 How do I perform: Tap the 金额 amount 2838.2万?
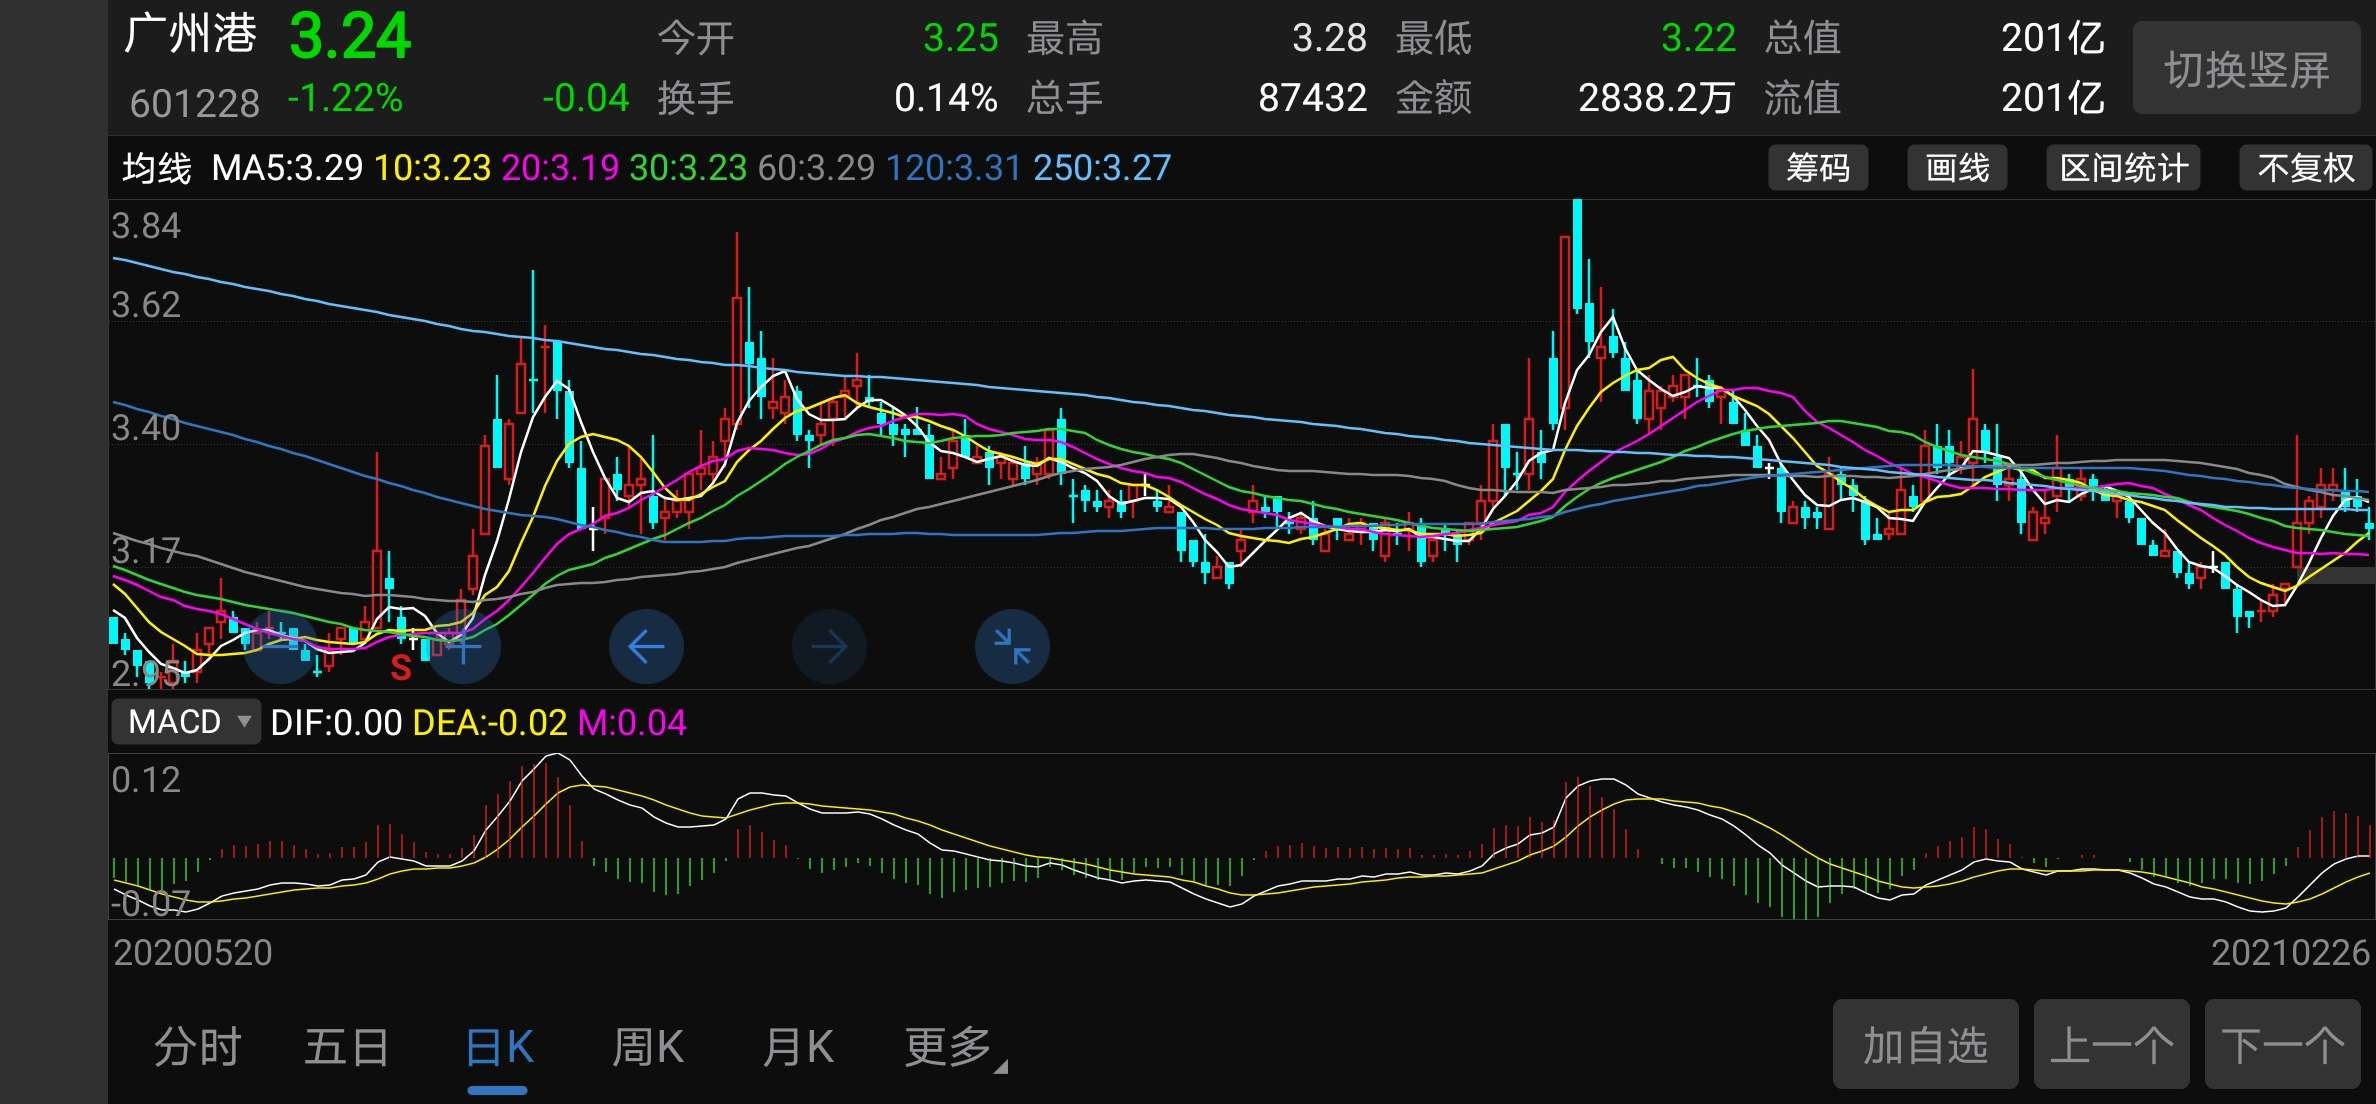coord(1656,98)
